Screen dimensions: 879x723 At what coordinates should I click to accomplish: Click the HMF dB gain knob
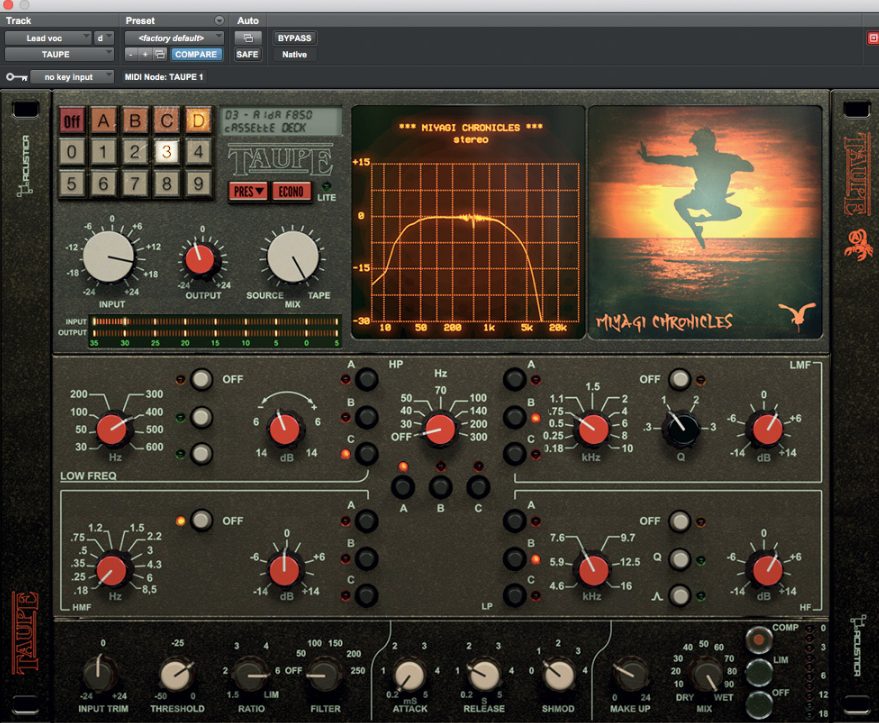285,572
